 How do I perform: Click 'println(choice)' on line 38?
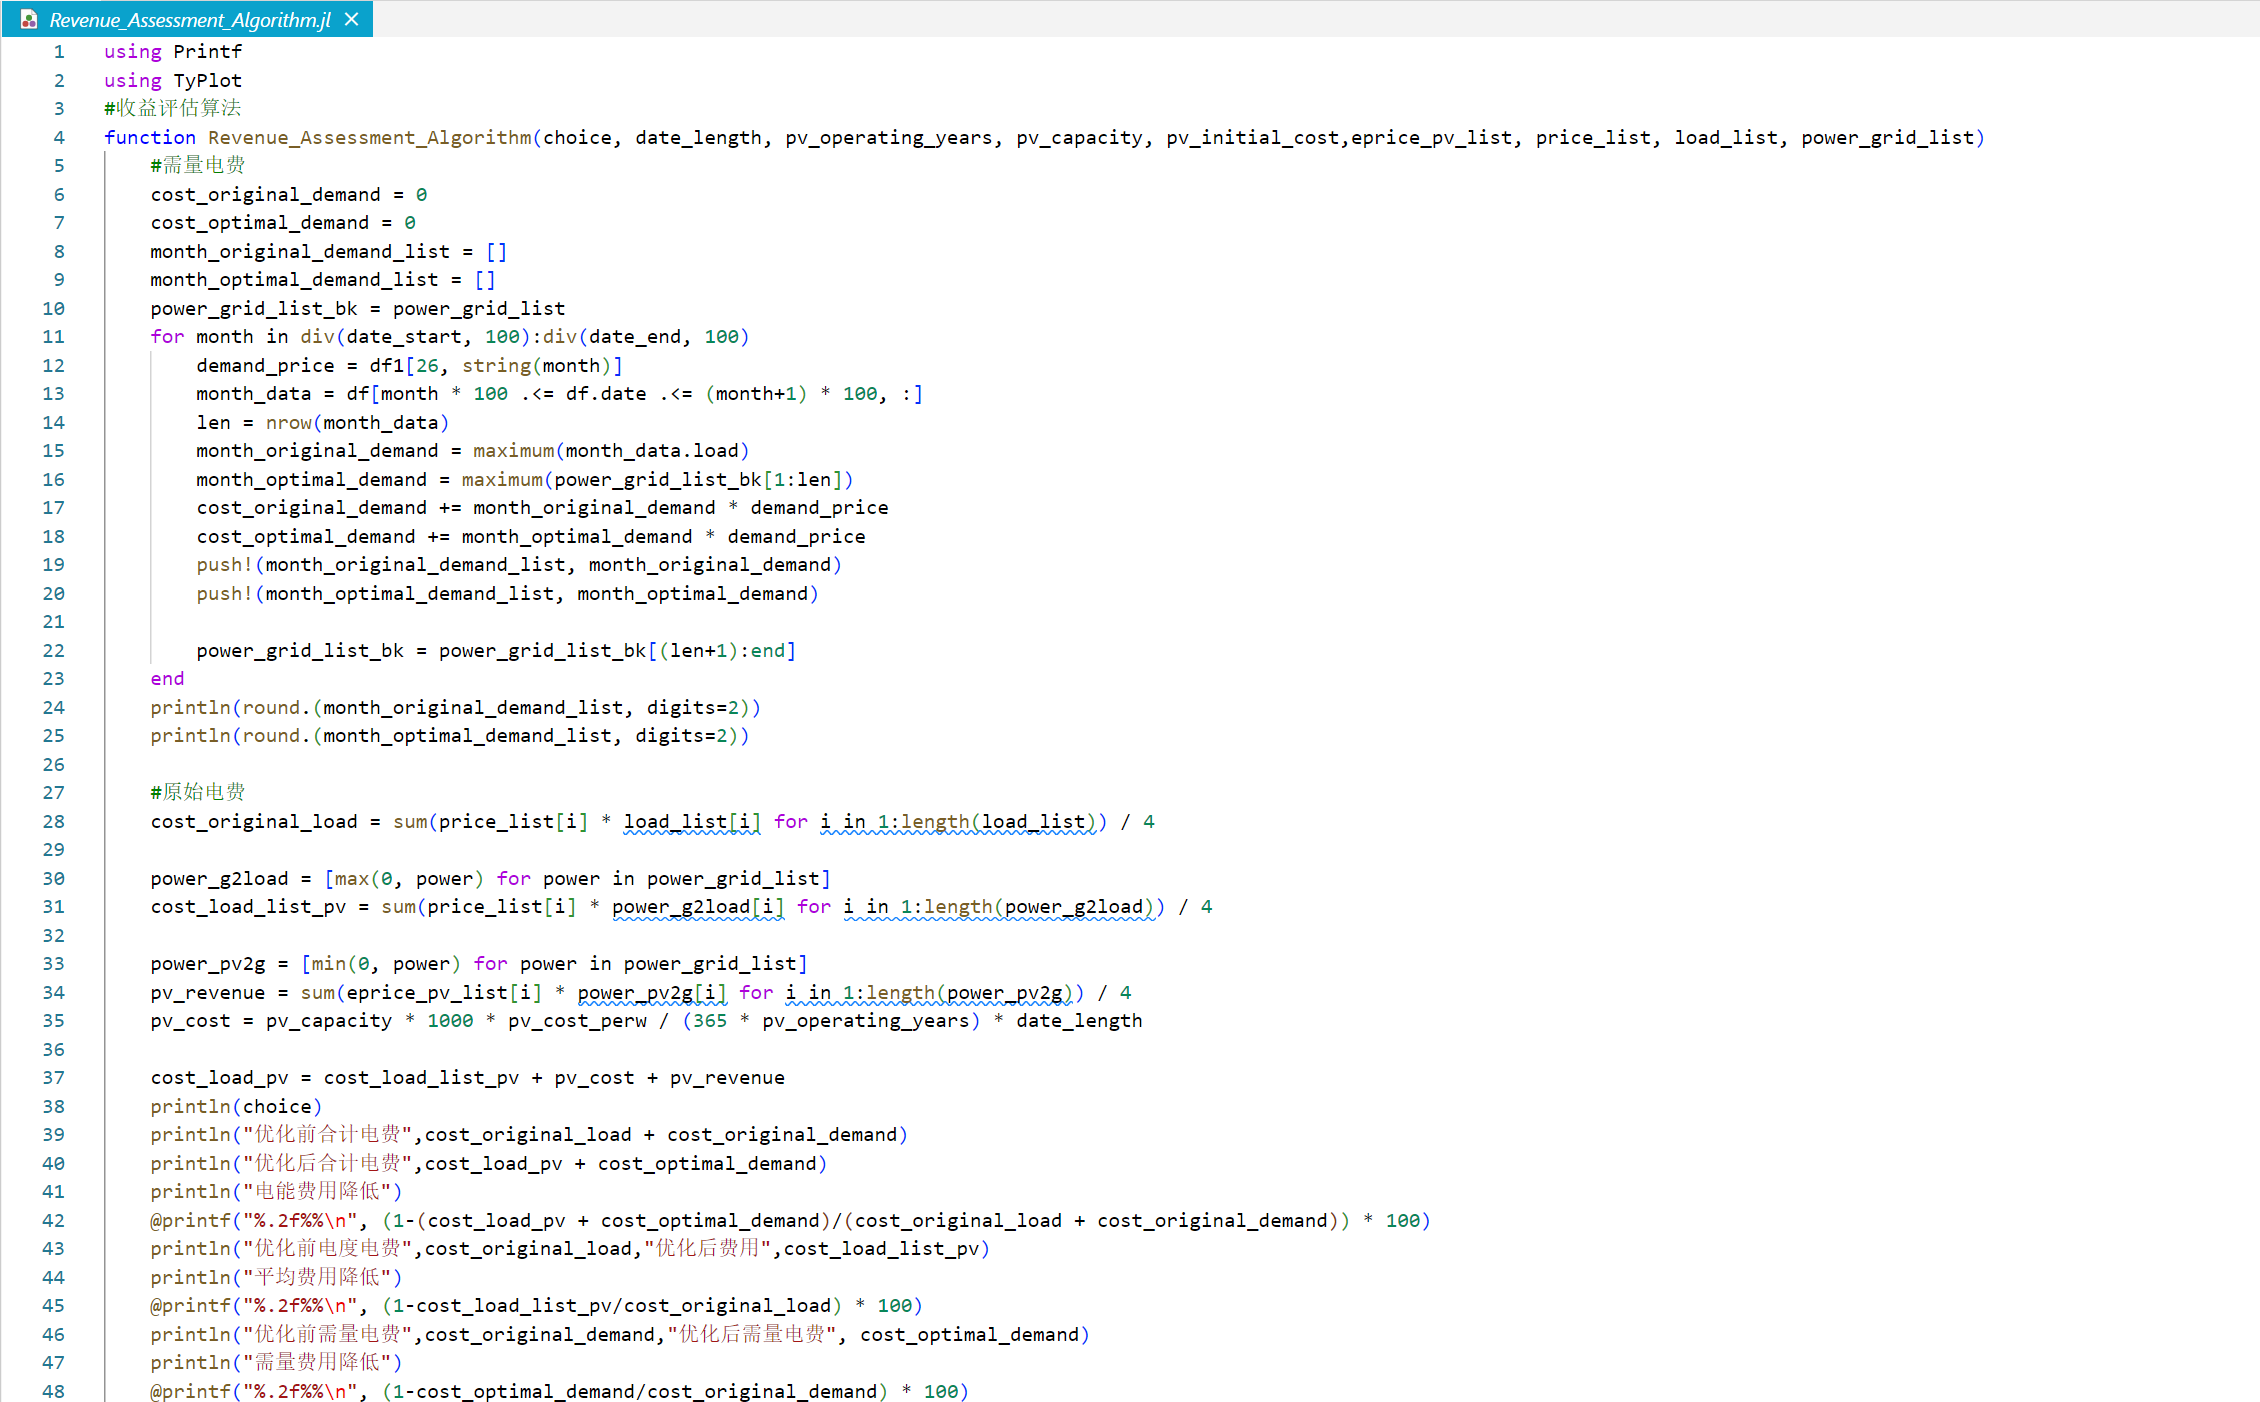[236, 1106]
